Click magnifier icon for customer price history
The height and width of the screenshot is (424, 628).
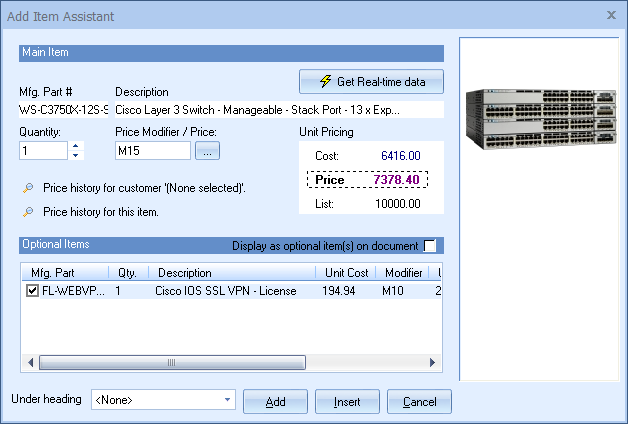pyautogui.click(x=28, y=187)
